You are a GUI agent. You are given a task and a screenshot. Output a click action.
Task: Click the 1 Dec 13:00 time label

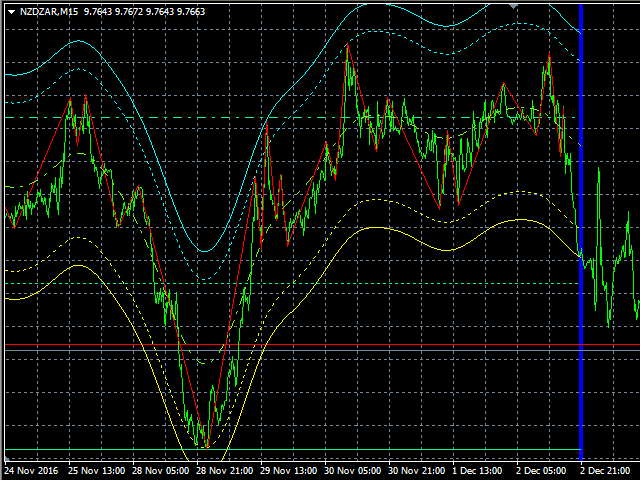coord(477,471)
